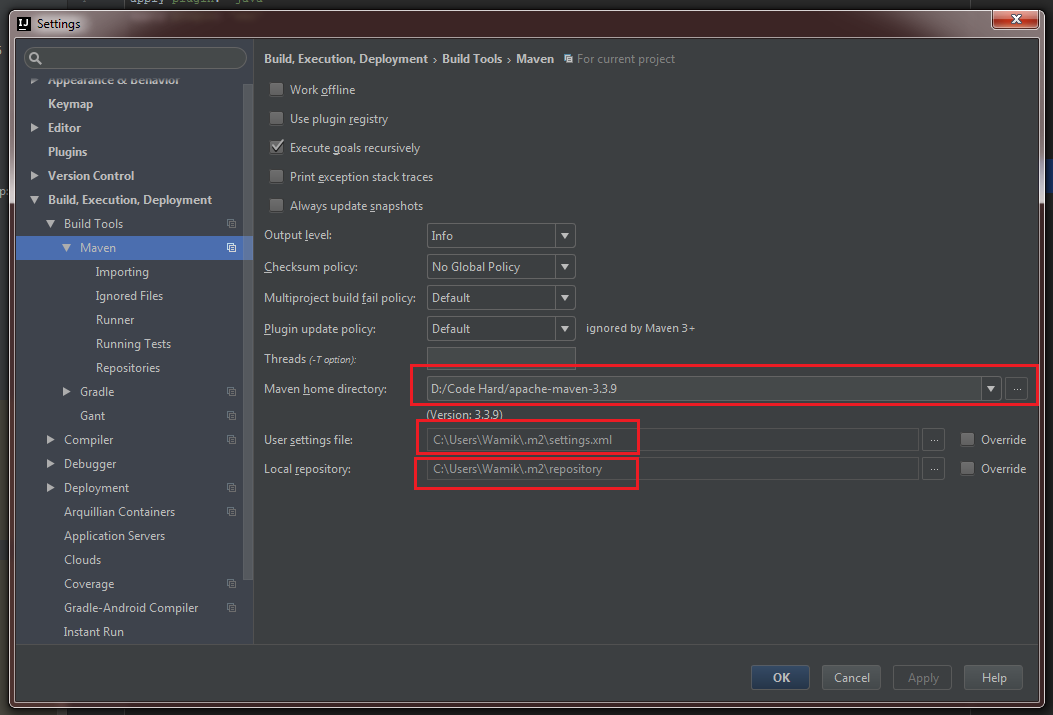Browse for User settings file with ellipsis button
1053x715 pixels.
(x=933, y=440)
